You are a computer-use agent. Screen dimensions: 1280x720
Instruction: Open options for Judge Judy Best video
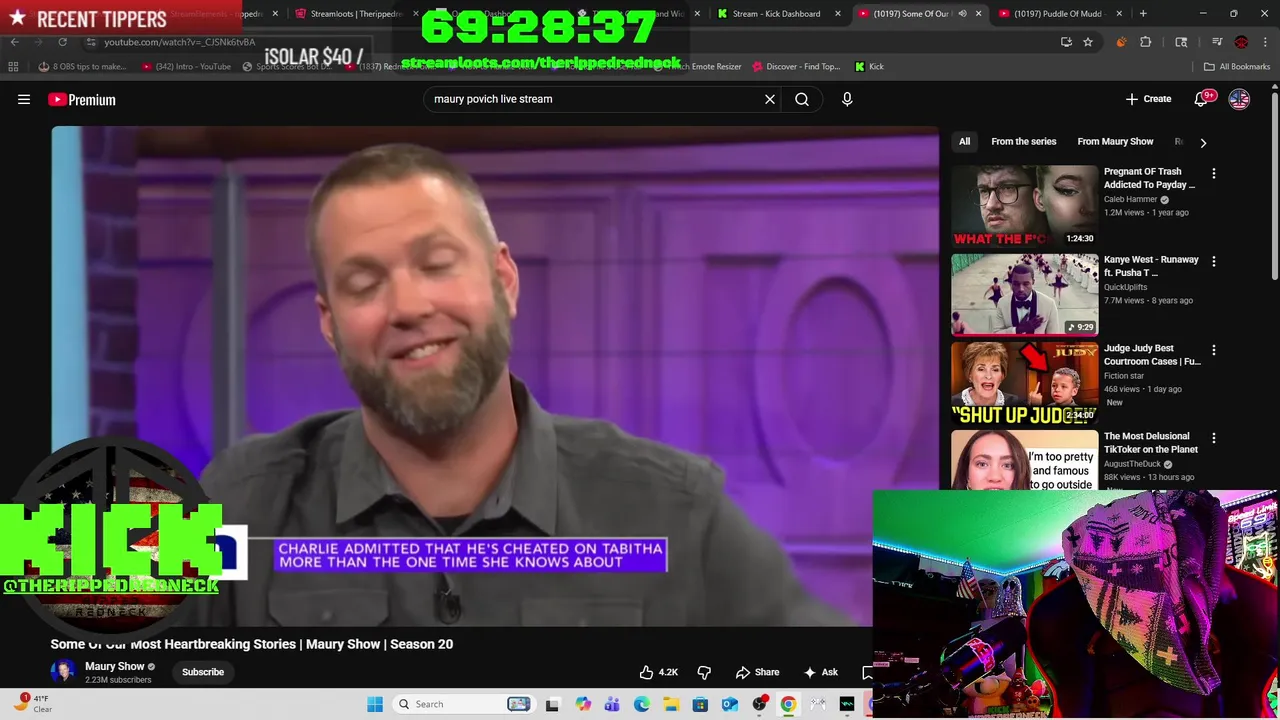[1214, 350]
